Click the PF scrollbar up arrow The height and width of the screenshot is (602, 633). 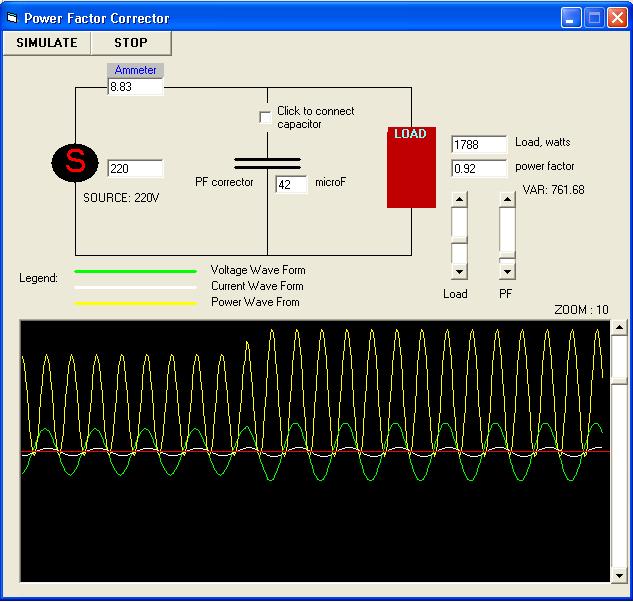507,200
